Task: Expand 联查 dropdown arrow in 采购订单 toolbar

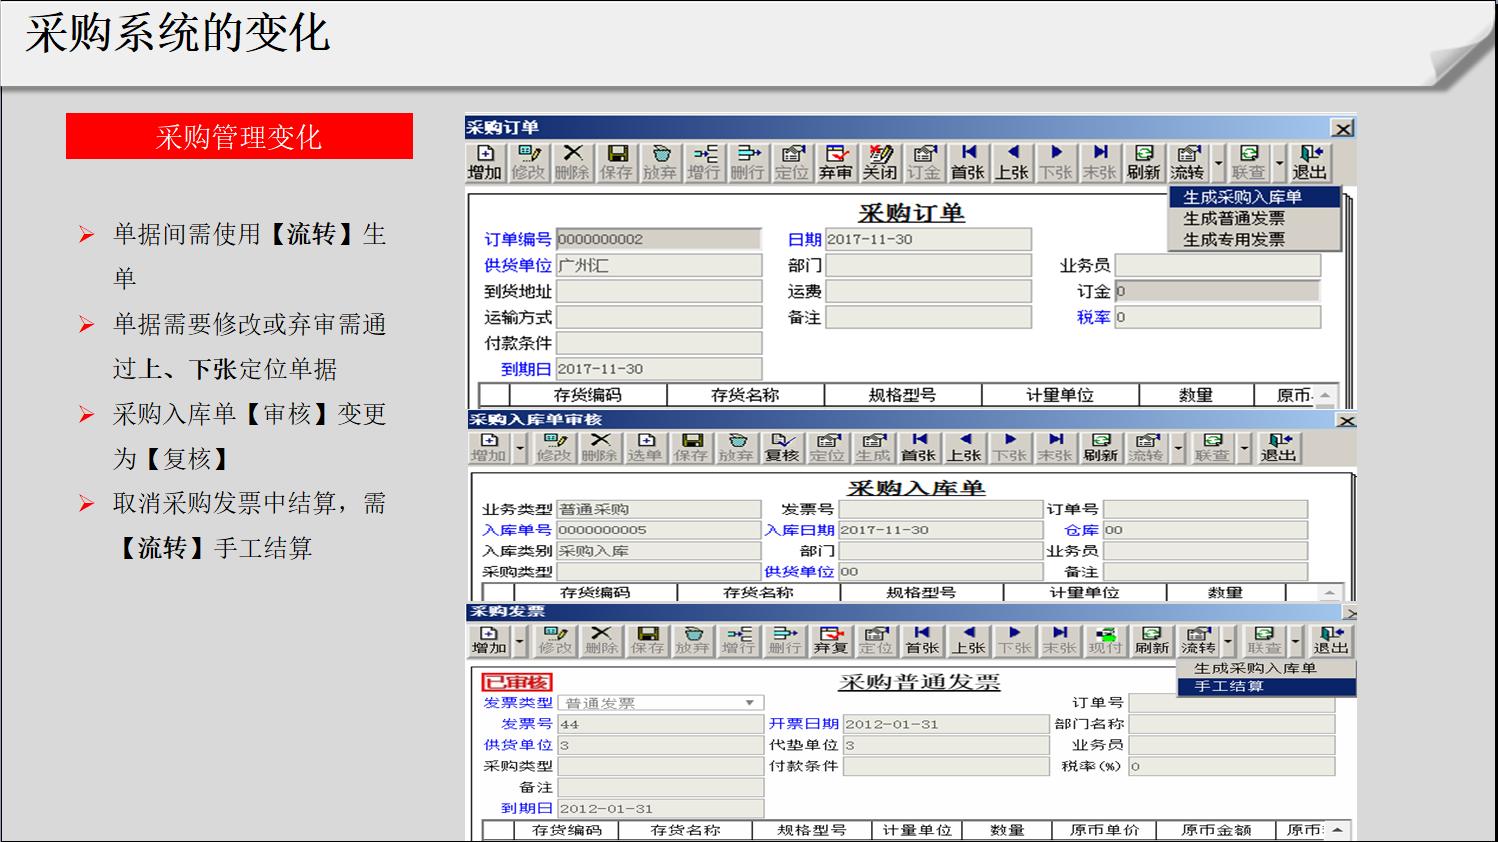Action: [x=1279, y=163]
